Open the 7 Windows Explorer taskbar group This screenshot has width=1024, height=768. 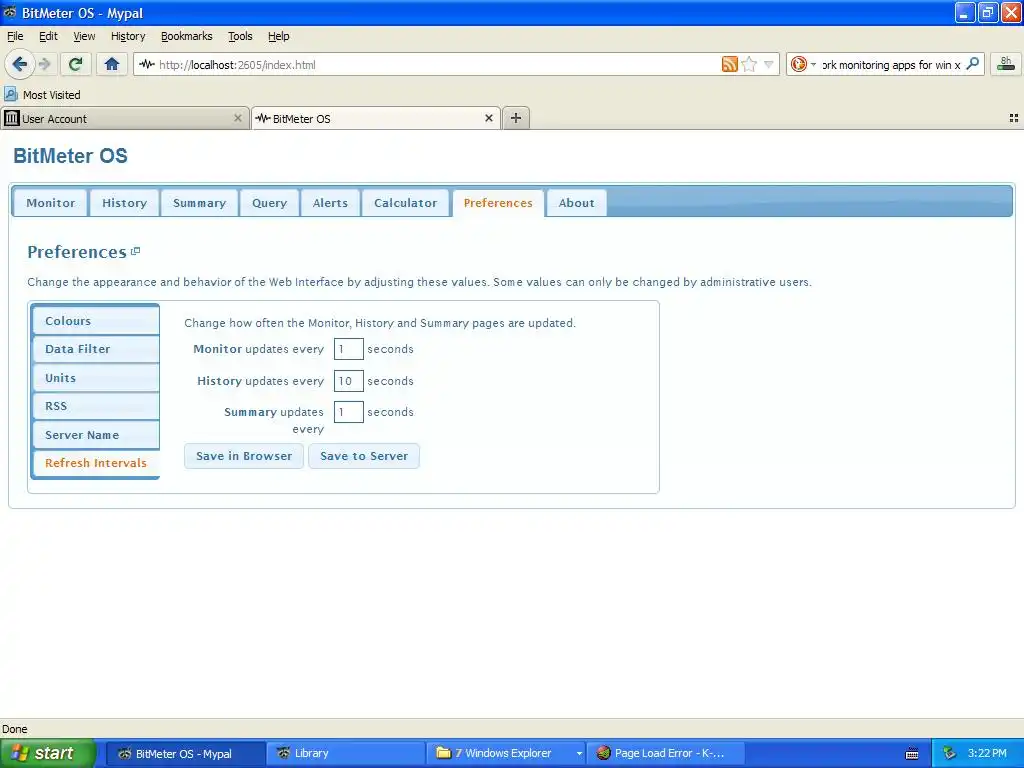click(506, 753)
